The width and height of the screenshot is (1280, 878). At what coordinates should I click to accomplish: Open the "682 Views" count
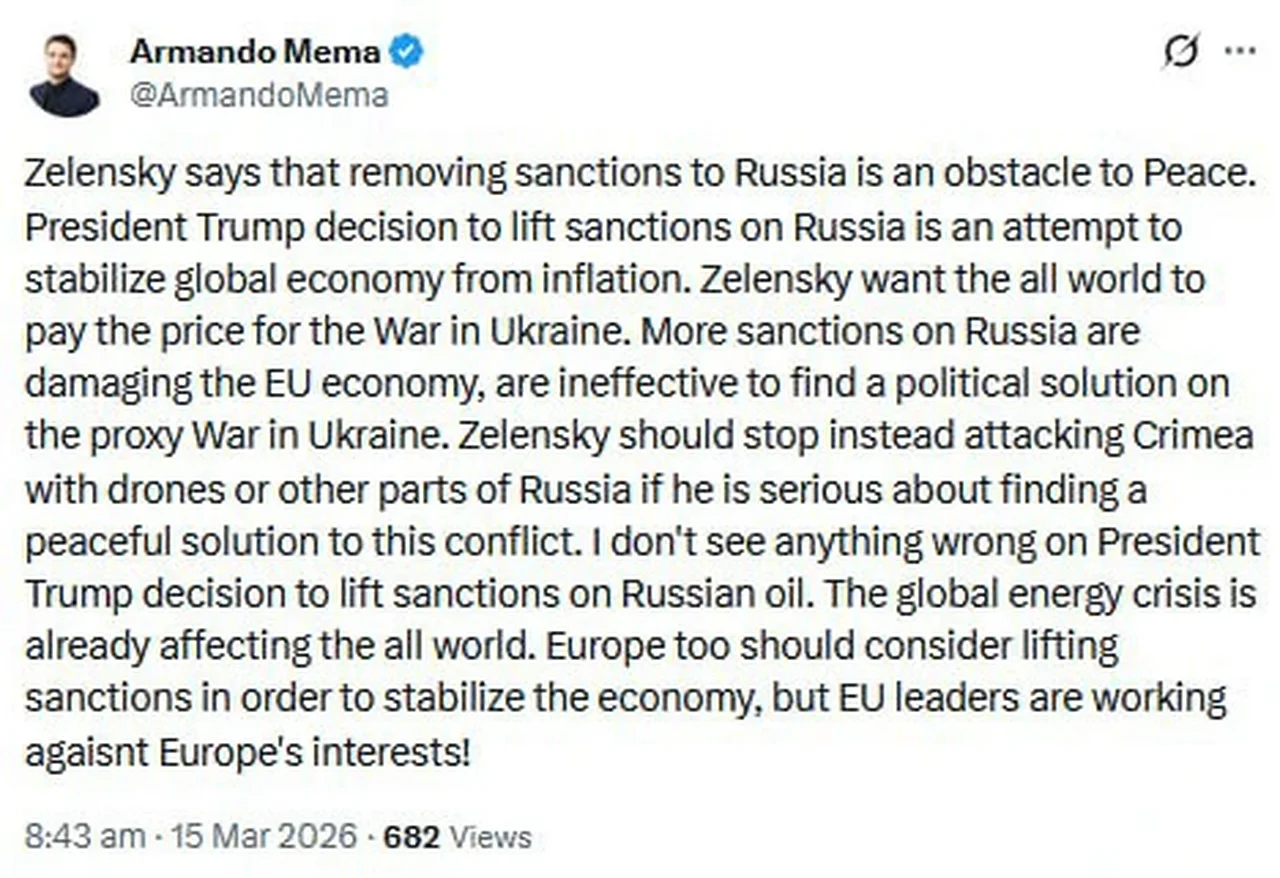click(x=457, y=835)
